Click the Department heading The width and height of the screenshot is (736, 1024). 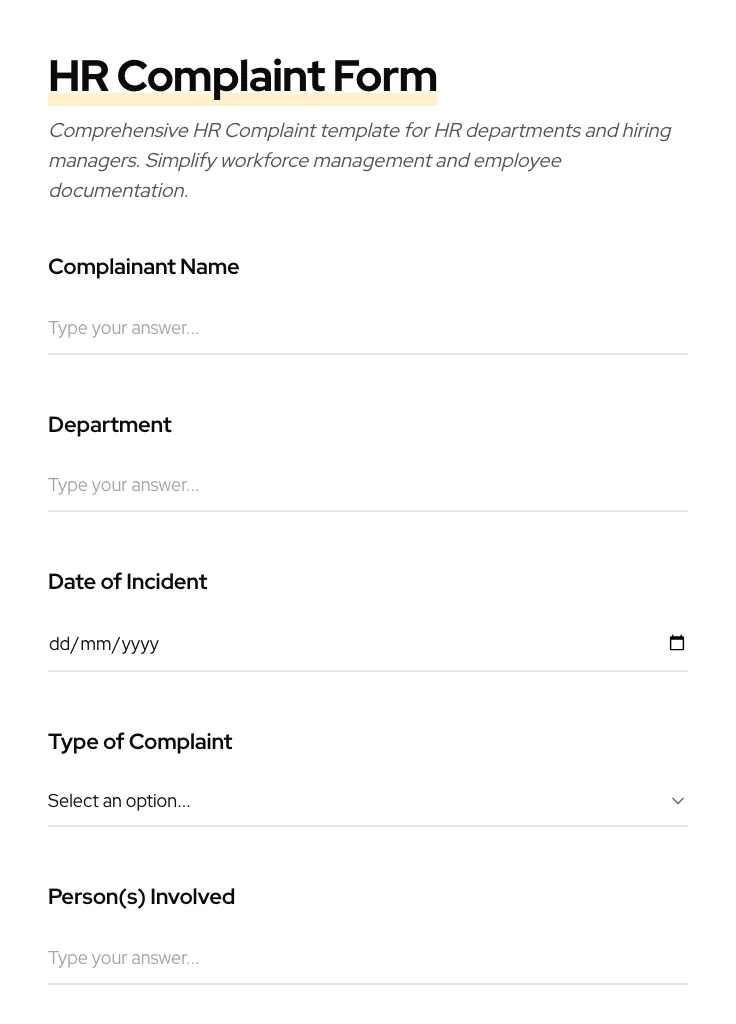[x=110, y=425]
